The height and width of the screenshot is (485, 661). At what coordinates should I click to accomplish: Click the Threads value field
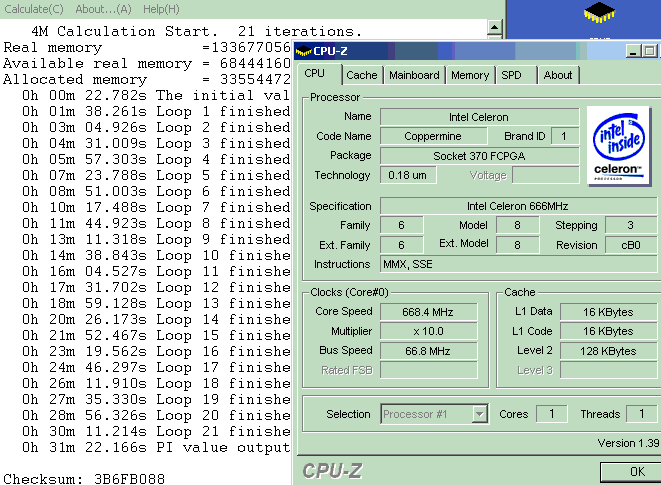click(x=642, y=414)
